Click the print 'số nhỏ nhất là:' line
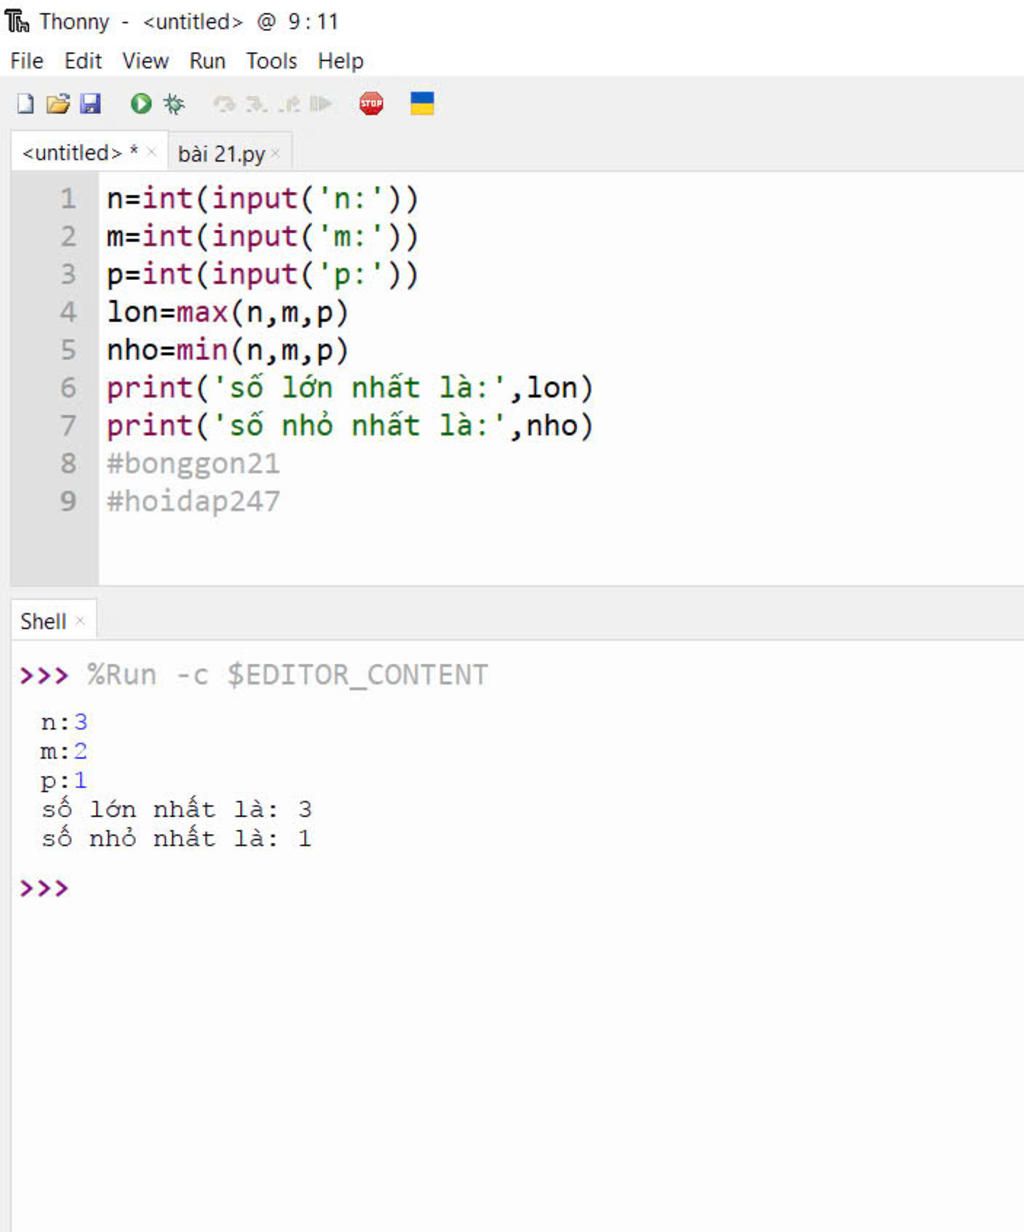Screen dimensions: 1024x1232 pos(350,425)
